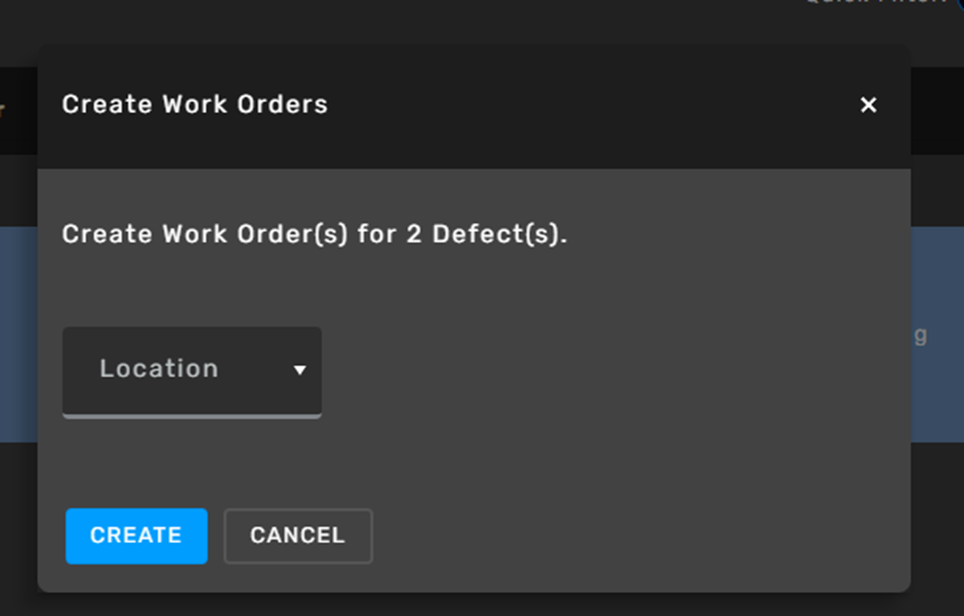964x616 pixels.
Task: Click the Location dropdown arrow caret
Action: 299,370
